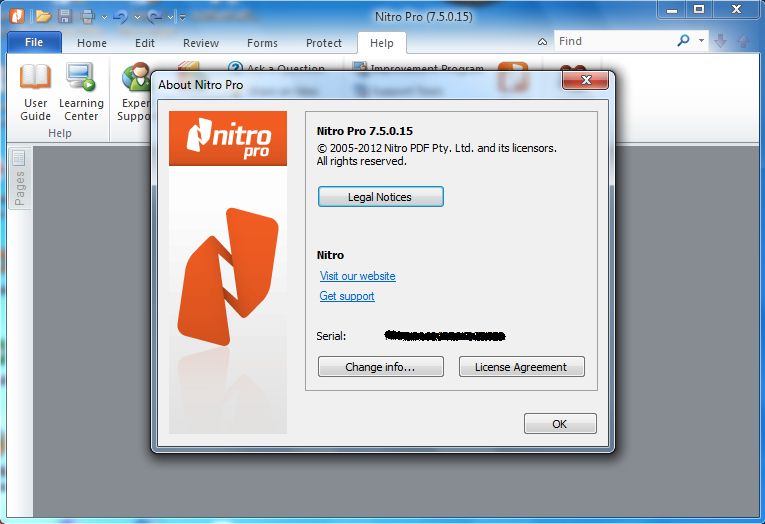Click the Legal Notices button
Screen dimensions: 765x524
[381, 197]
